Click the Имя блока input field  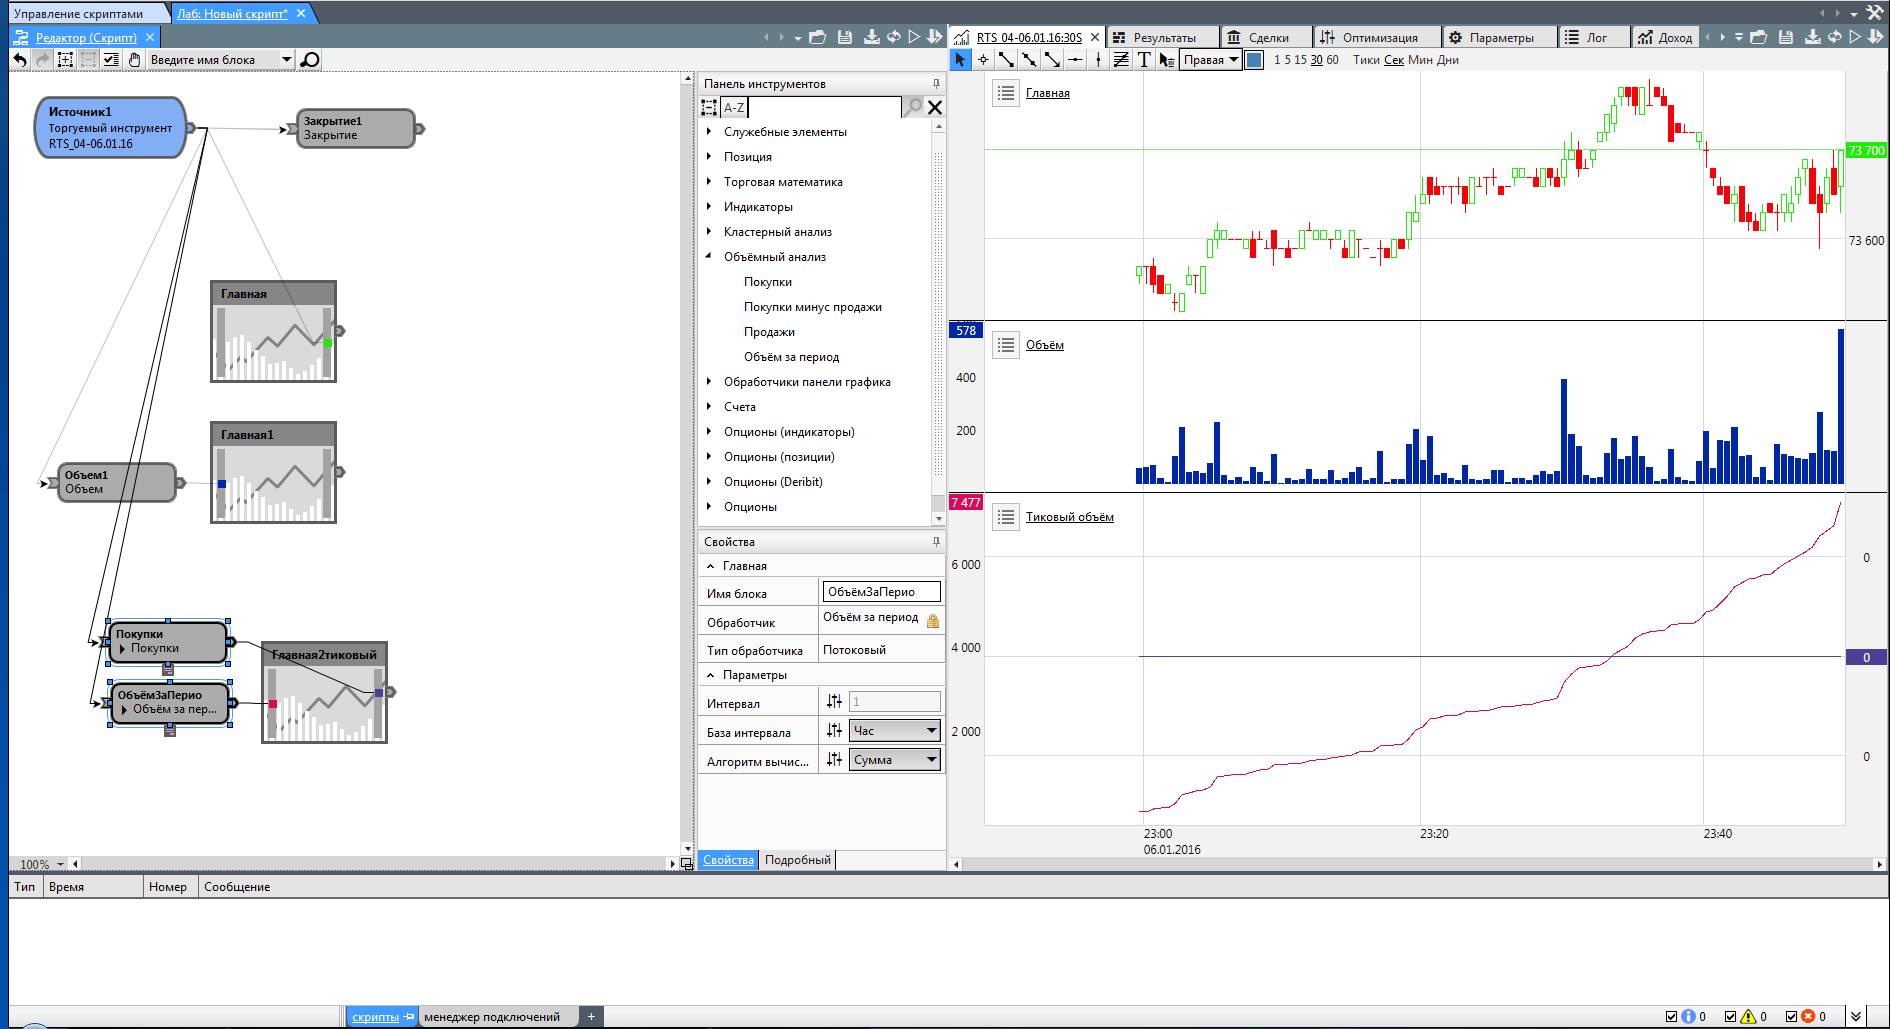pyautogui.click(x=880, y=592)
